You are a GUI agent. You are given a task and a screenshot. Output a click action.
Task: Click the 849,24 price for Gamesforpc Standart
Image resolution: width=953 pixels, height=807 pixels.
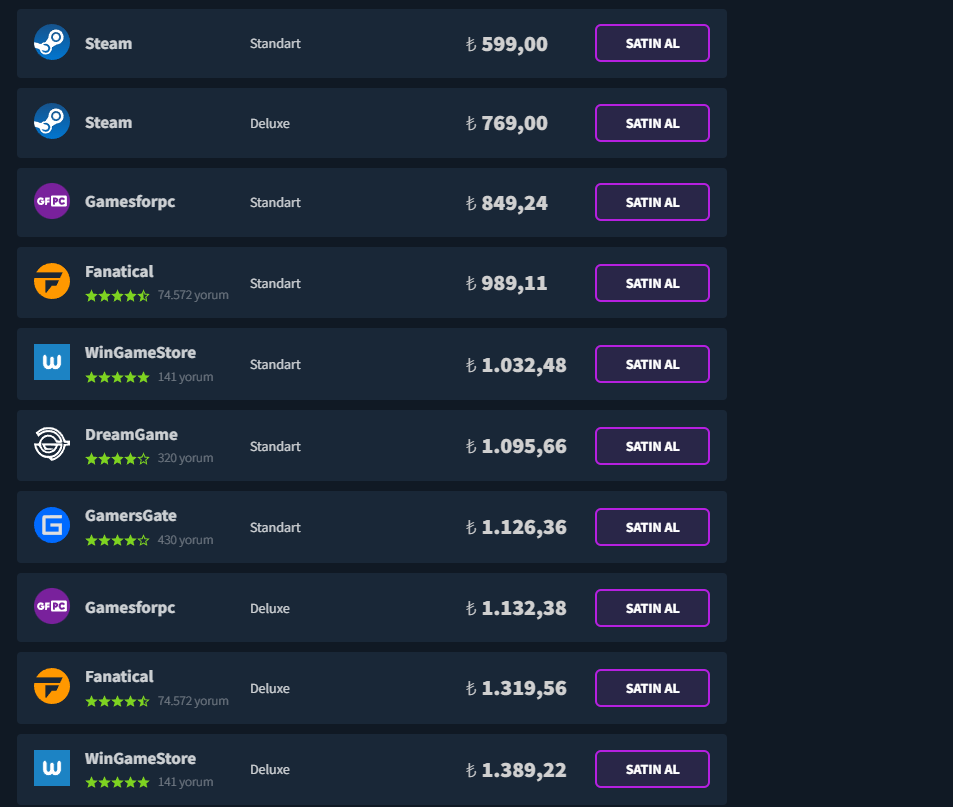tap(514, 203)
